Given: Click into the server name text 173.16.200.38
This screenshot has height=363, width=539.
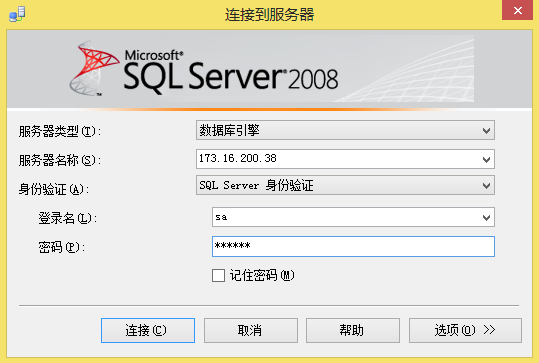Looking at the screenshot, I should coord(238,158).
